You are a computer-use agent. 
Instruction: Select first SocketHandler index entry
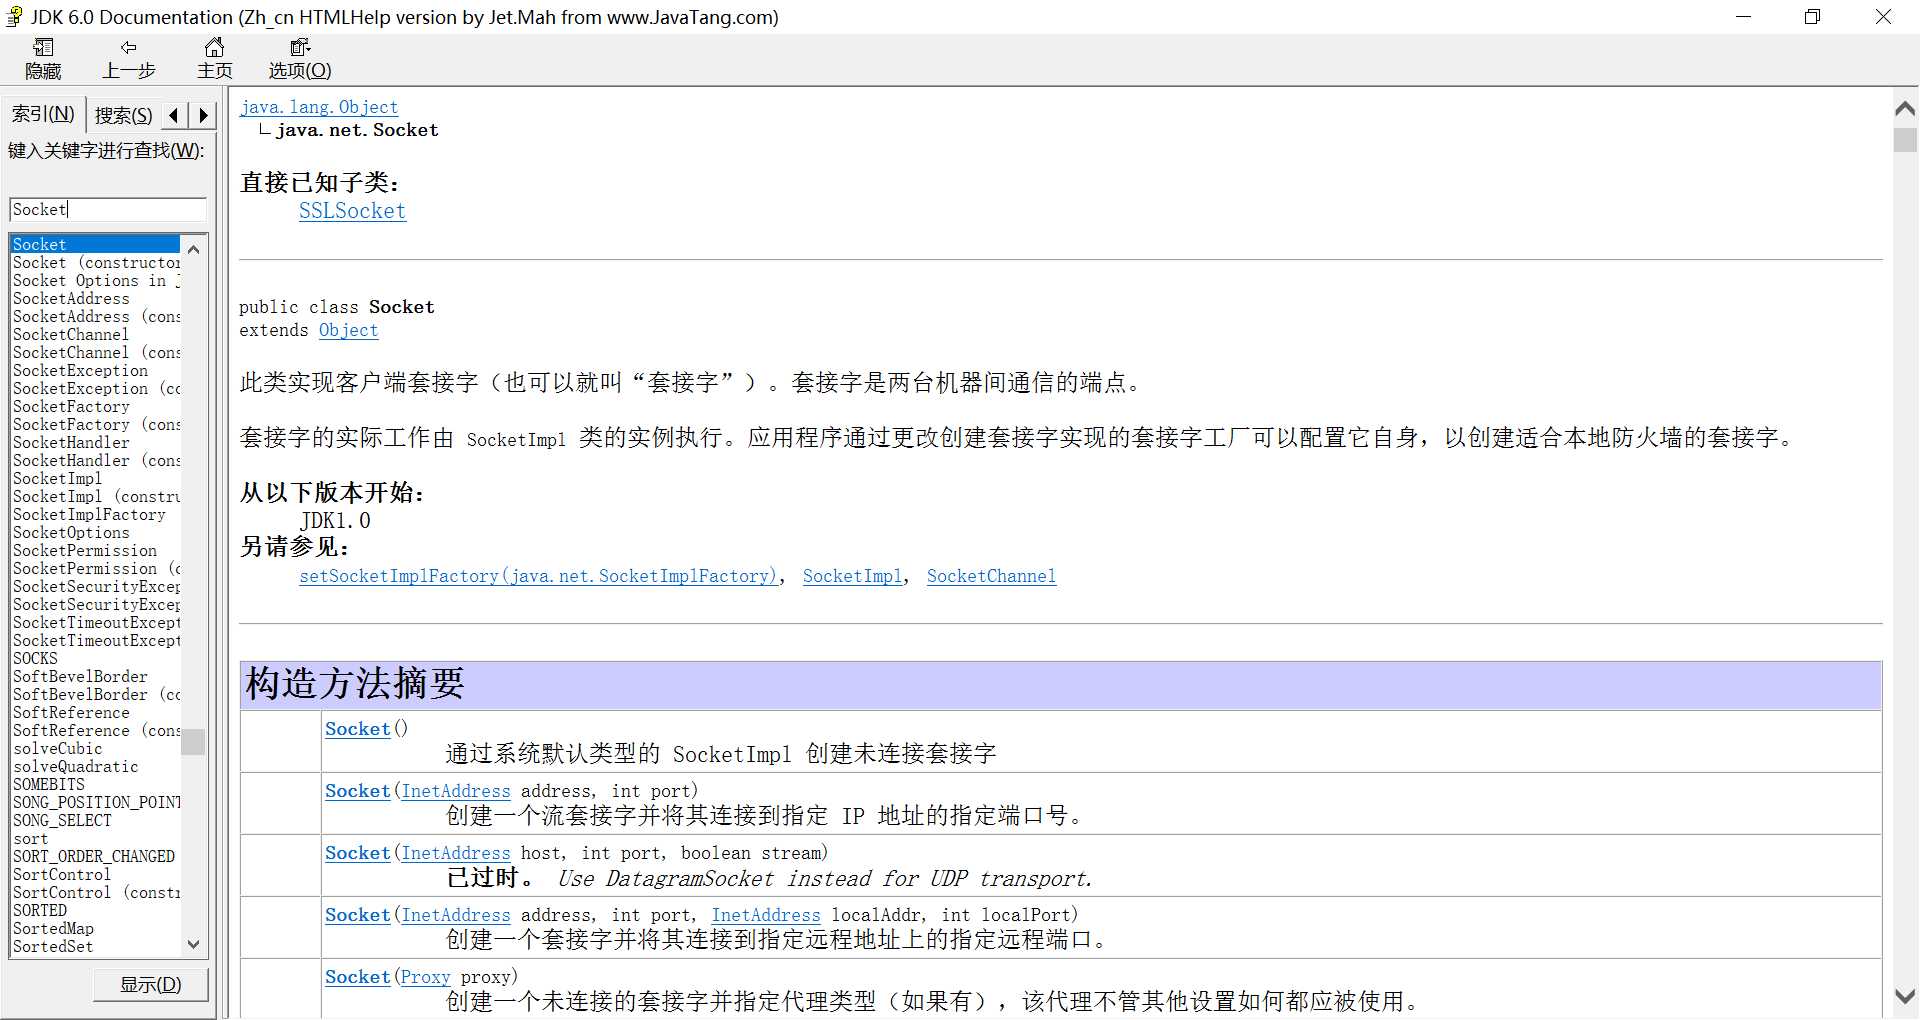click(x=71, y=442)
